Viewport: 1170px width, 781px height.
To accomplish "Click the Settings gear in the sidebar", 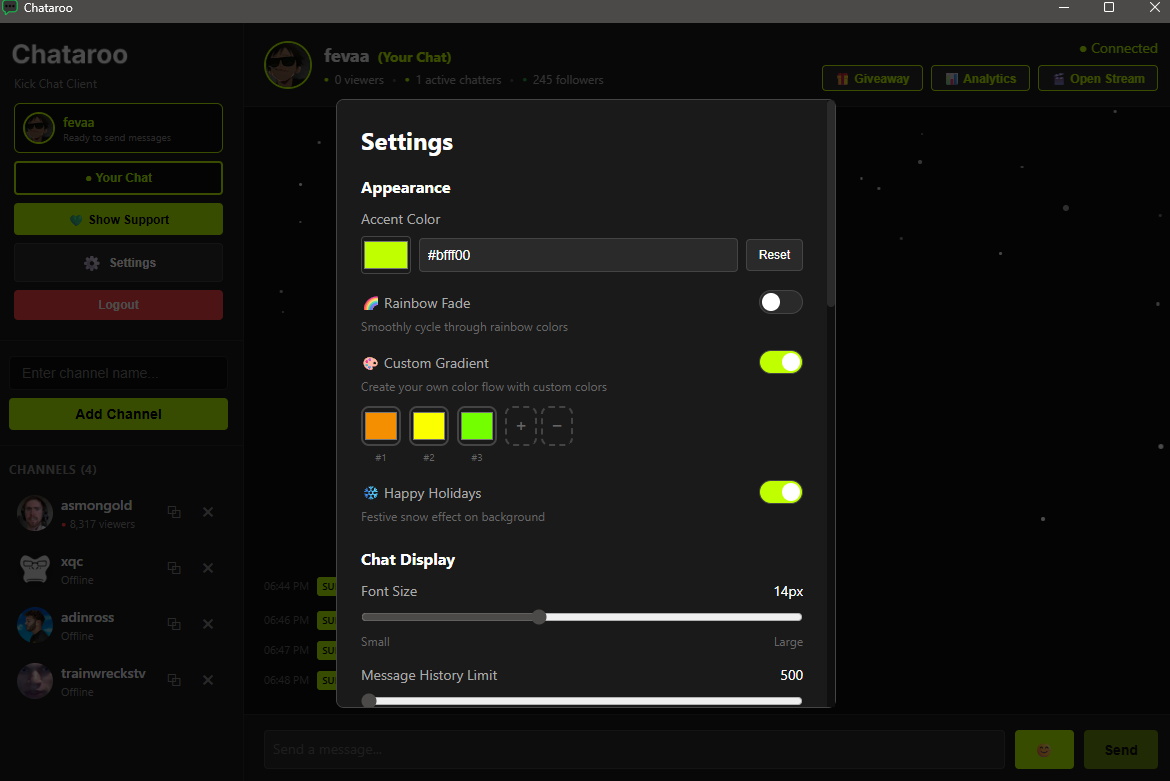I will [118, 262].
